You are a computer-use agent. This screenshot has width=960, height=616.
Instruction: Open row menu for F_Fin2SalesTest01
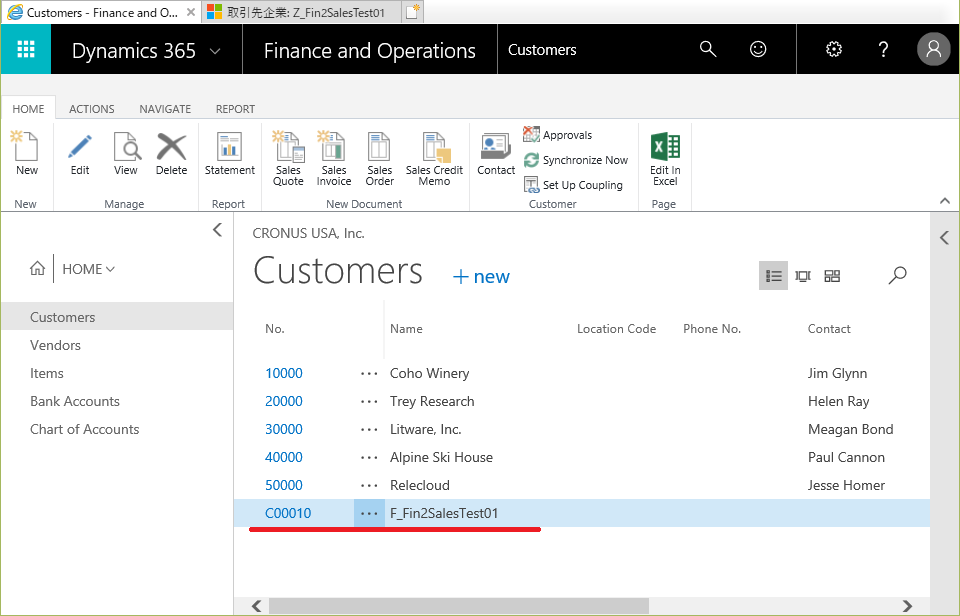tap(369, 513)
